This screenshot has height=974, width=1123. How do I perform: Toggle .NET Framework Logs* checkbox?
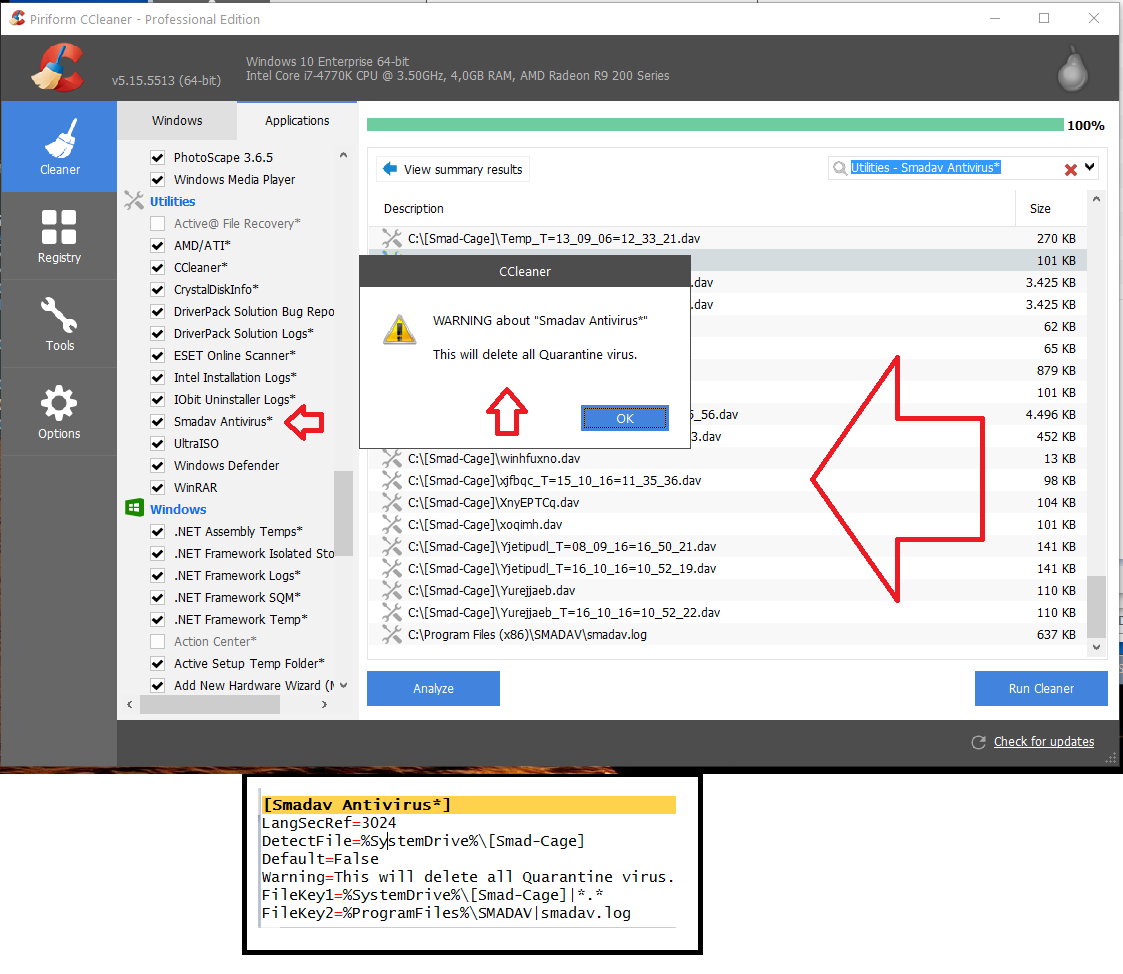(x=158, y=575)
